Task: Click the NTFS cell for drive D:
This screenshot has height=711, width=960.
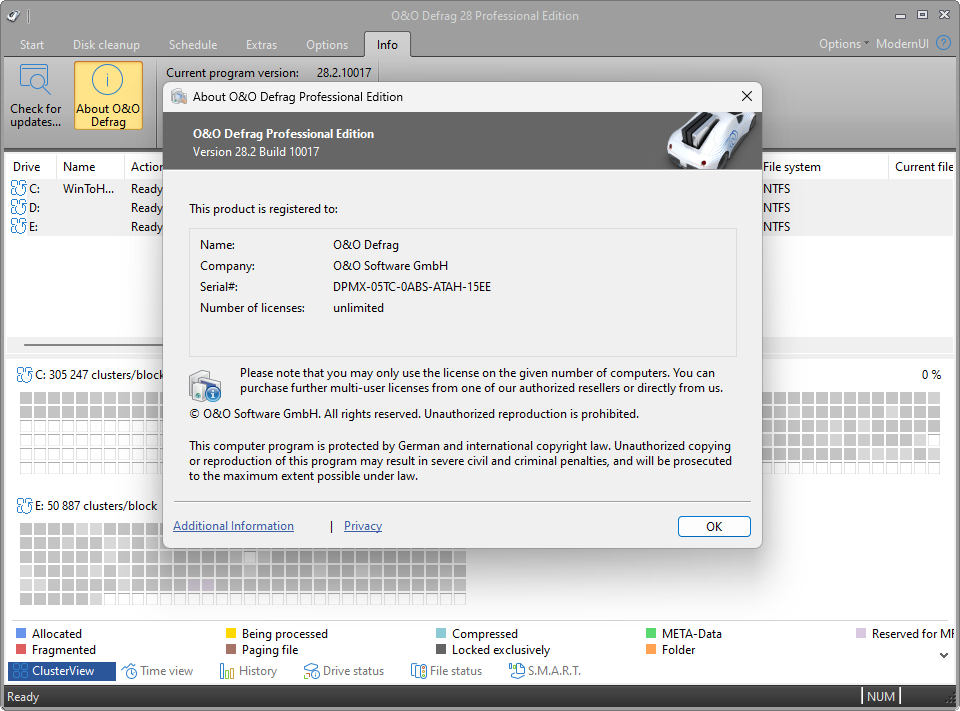Action: tap(776, 208)
